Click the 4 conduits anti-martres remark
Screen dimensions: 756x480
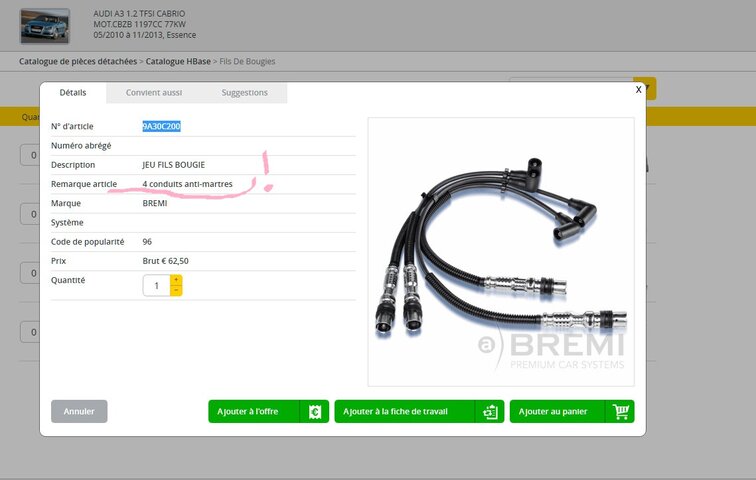[188, 184]
